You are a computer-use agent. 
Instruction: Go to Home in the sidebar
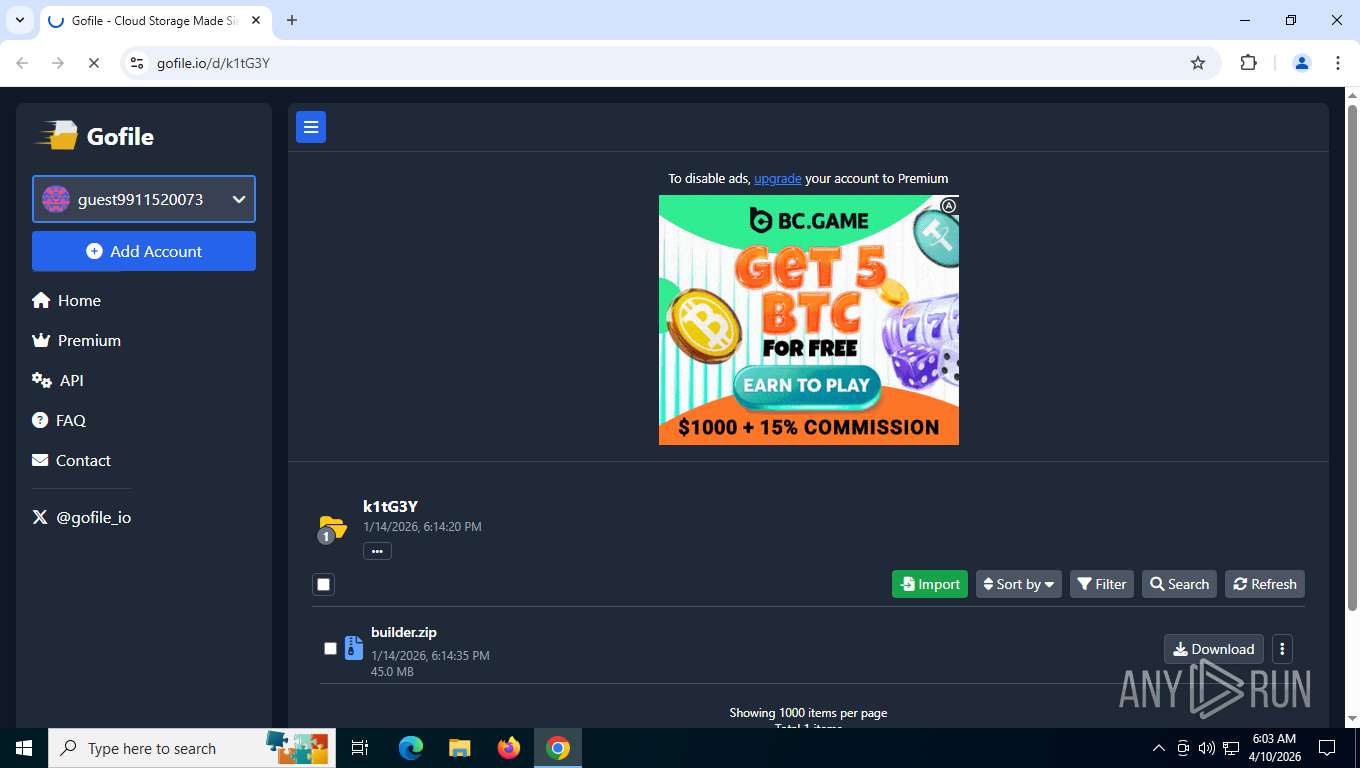(x=66, y=300)
